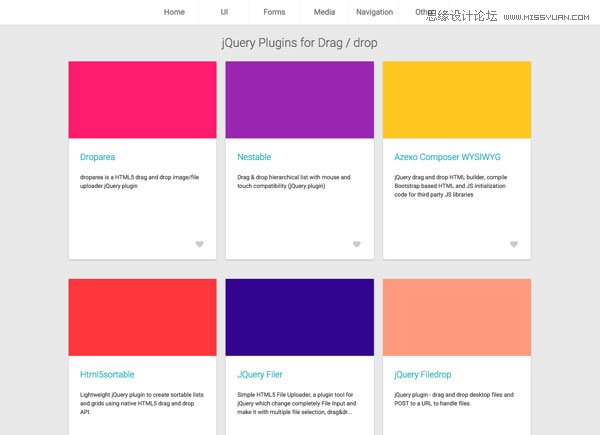The width and height of the screenshot is (600, 435).
Task: Open the Nestable plugin title link
Action: (254, 157)
